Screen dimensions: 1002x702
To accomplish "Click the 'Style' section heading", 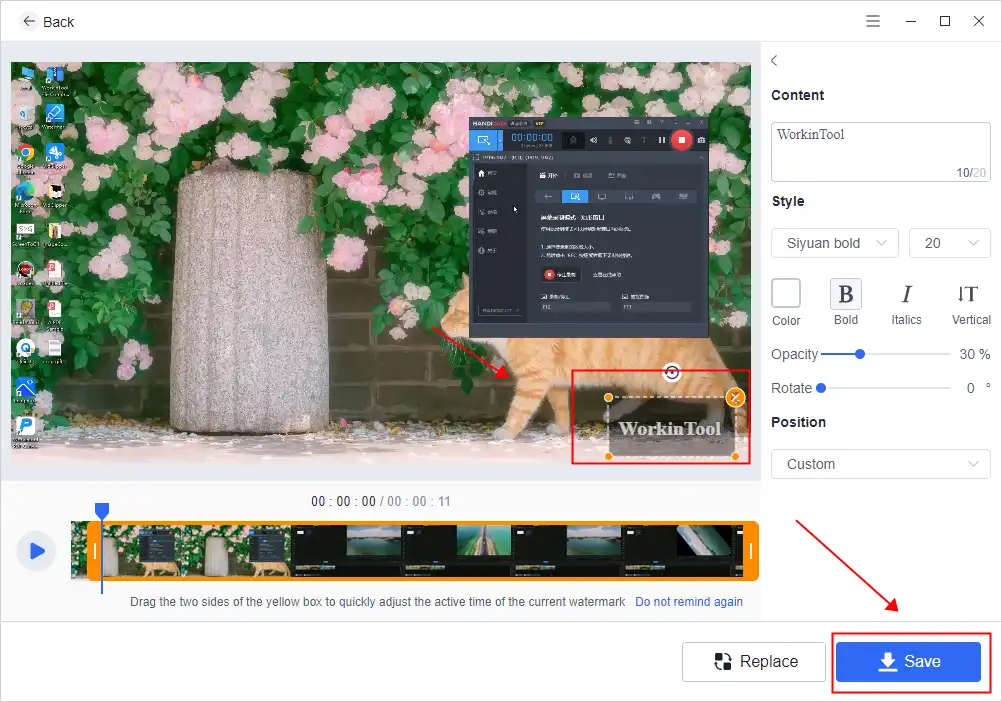I will pyautogui.click(x=788, y=201).
